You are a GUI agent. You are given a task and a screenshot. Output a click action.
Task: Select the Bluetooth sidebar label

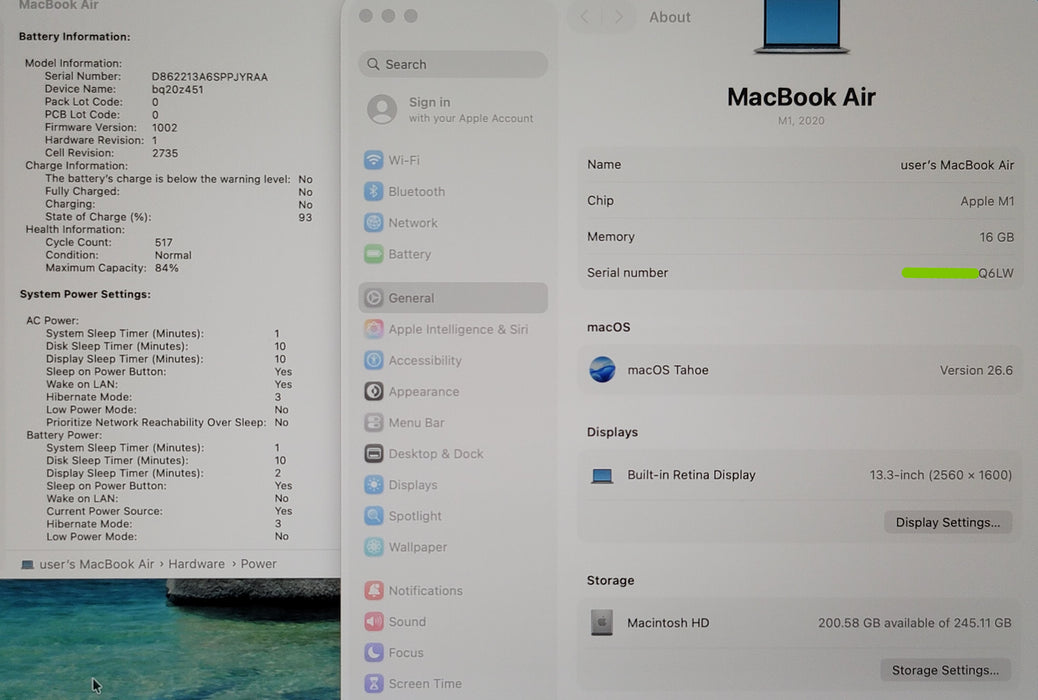tap(416, 191)
